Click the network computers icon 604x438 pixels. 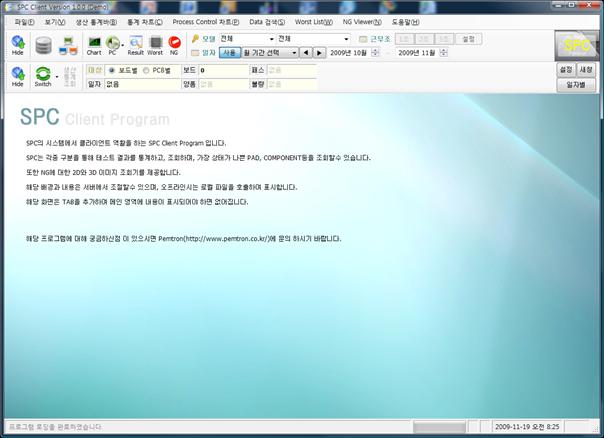point(68,44)
